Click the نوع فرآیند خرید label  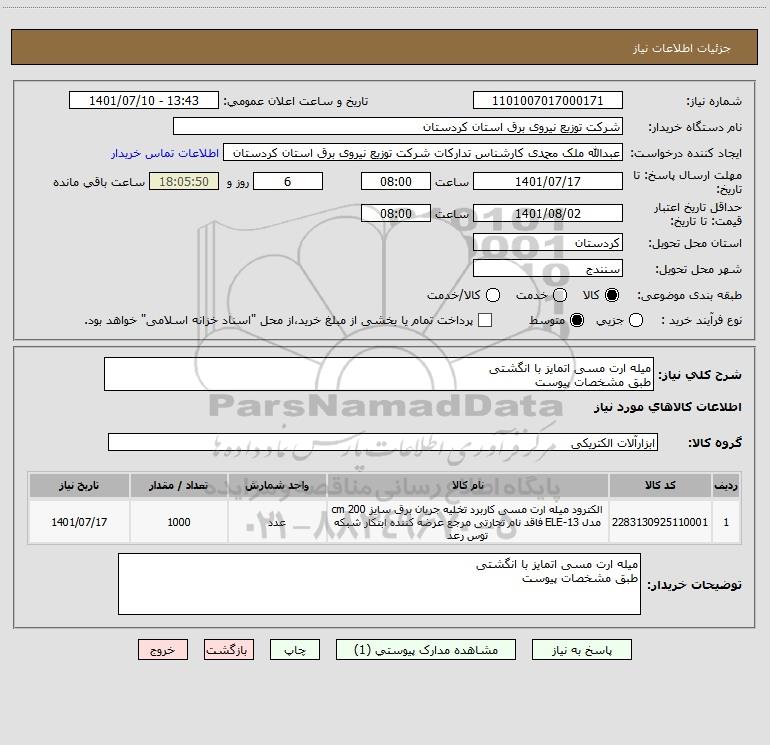[701, 320]
